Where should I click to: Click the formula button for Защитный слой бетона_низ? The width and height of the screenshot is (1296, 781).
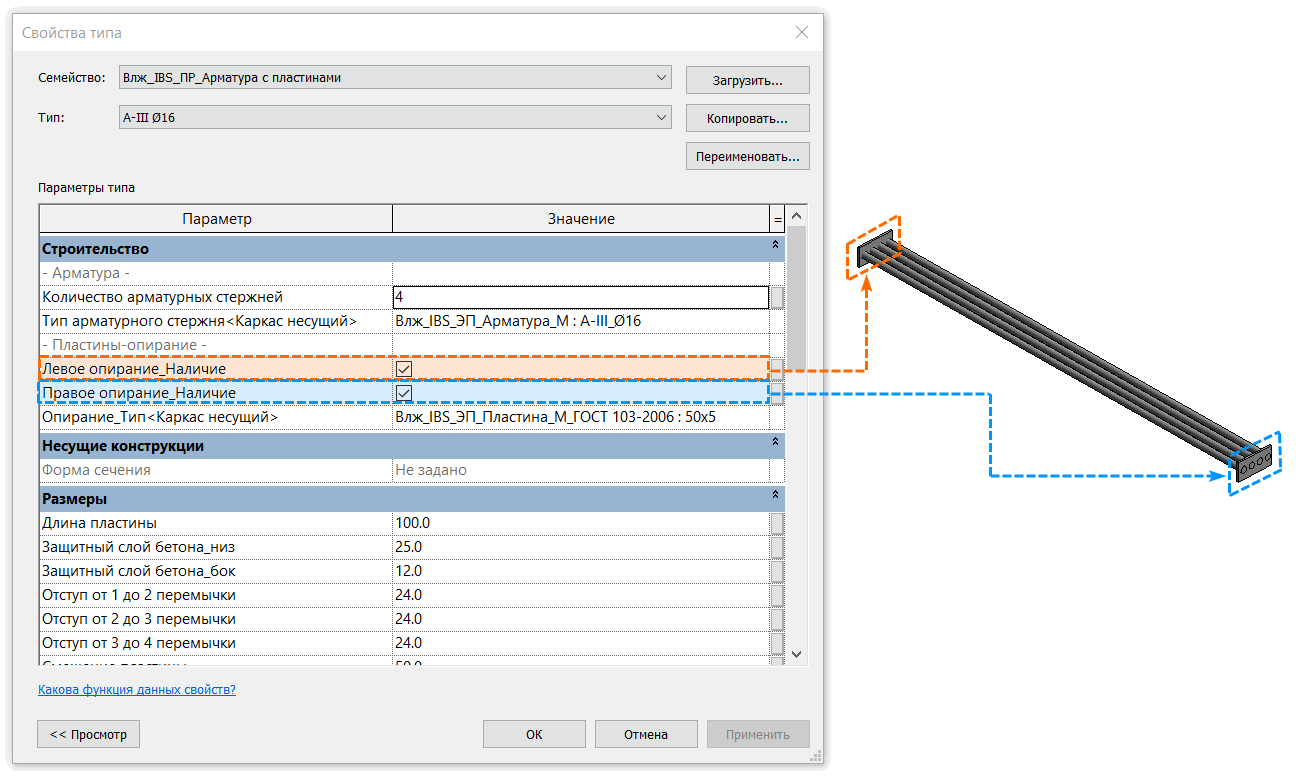point(777,547)
